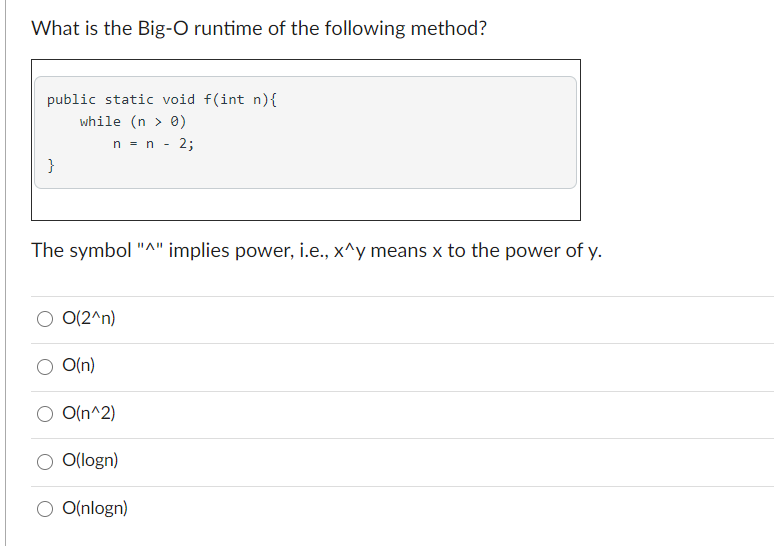Image resolution: width=774 pixels, height=546 pixels.
Task: Click the power symbol explanation sentence
Action: pyautogui.click(x=316, y=250)
